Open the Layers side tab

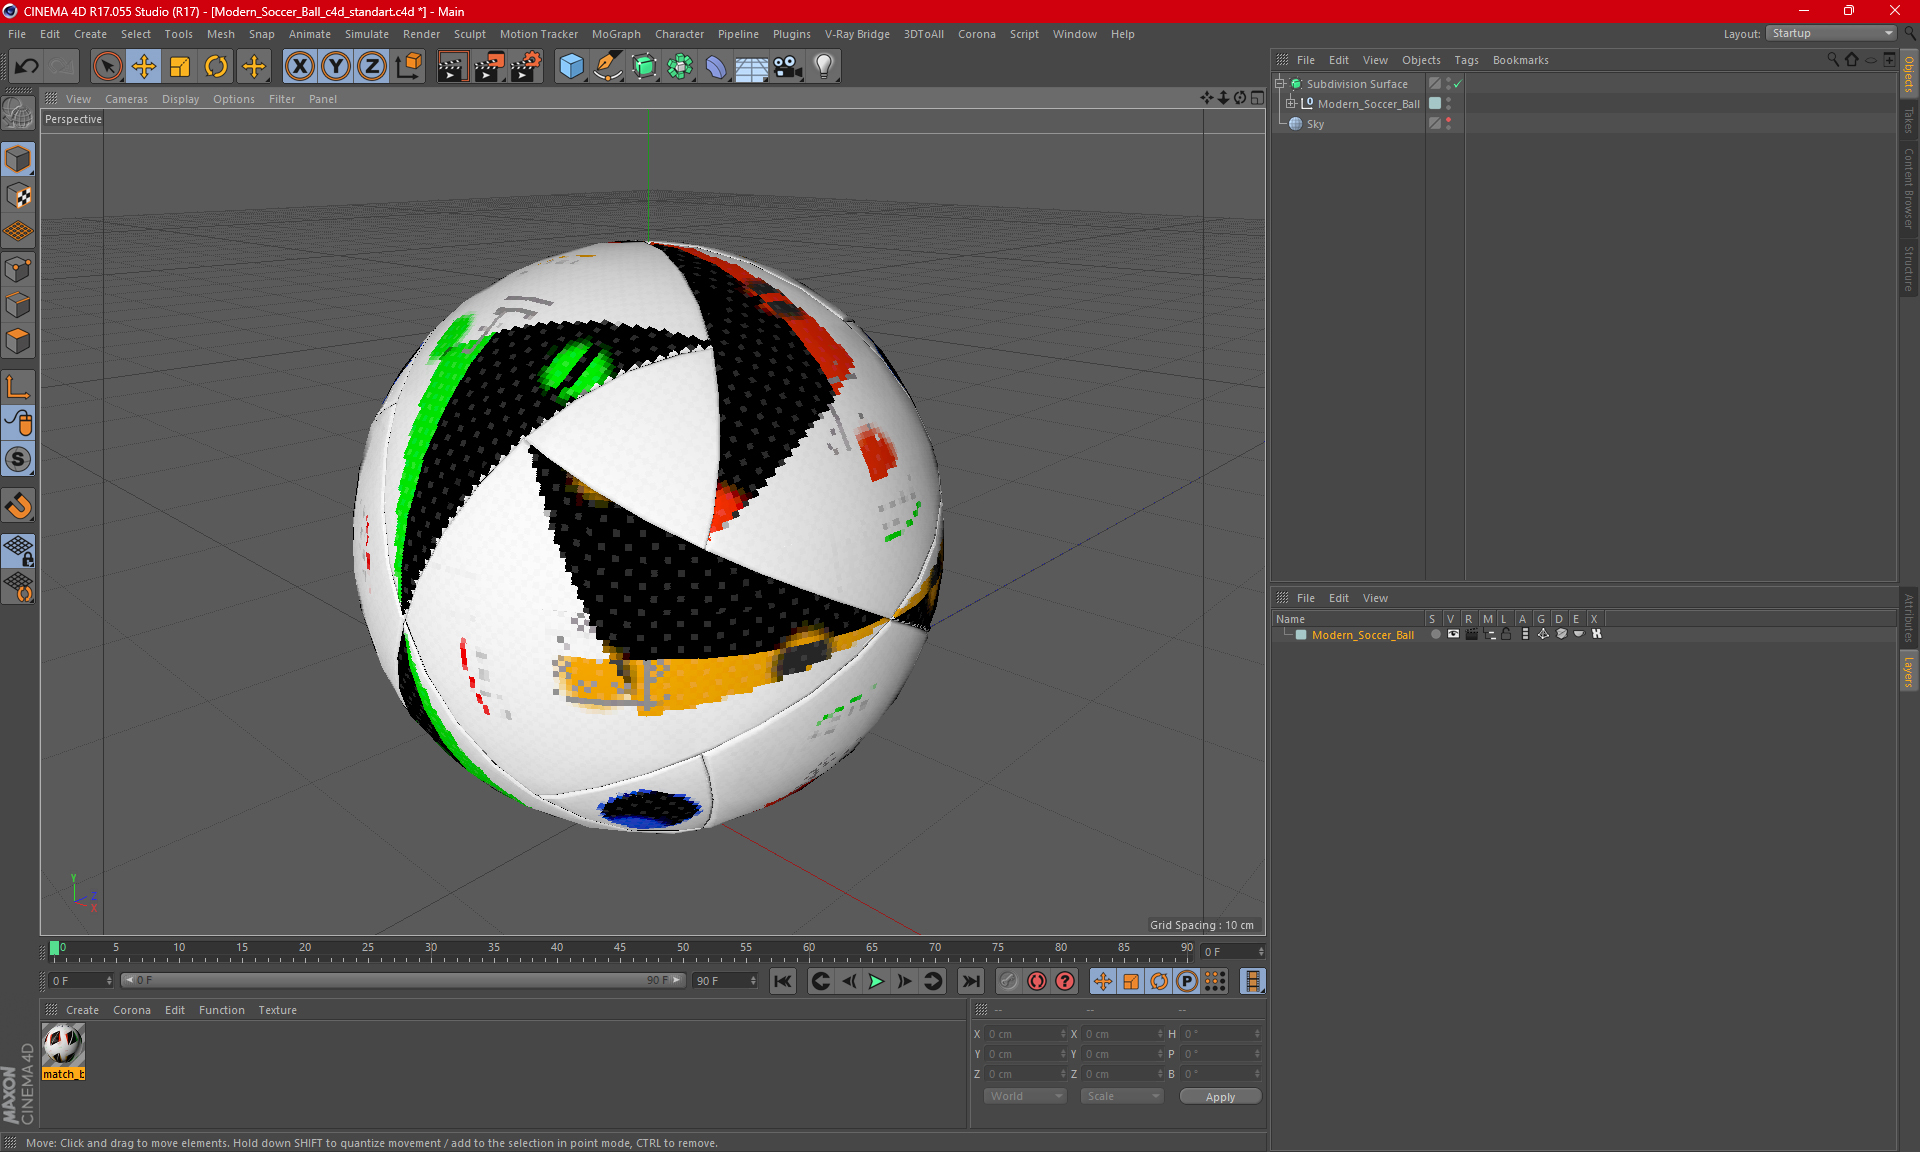[x=1908, y=672]
